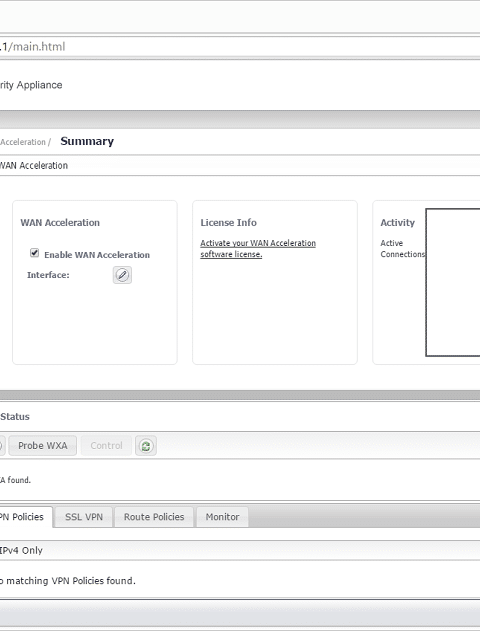Click the Enable WAN Acceleration label text
This screenshot has height=631, width=480.
coord(97,255)
